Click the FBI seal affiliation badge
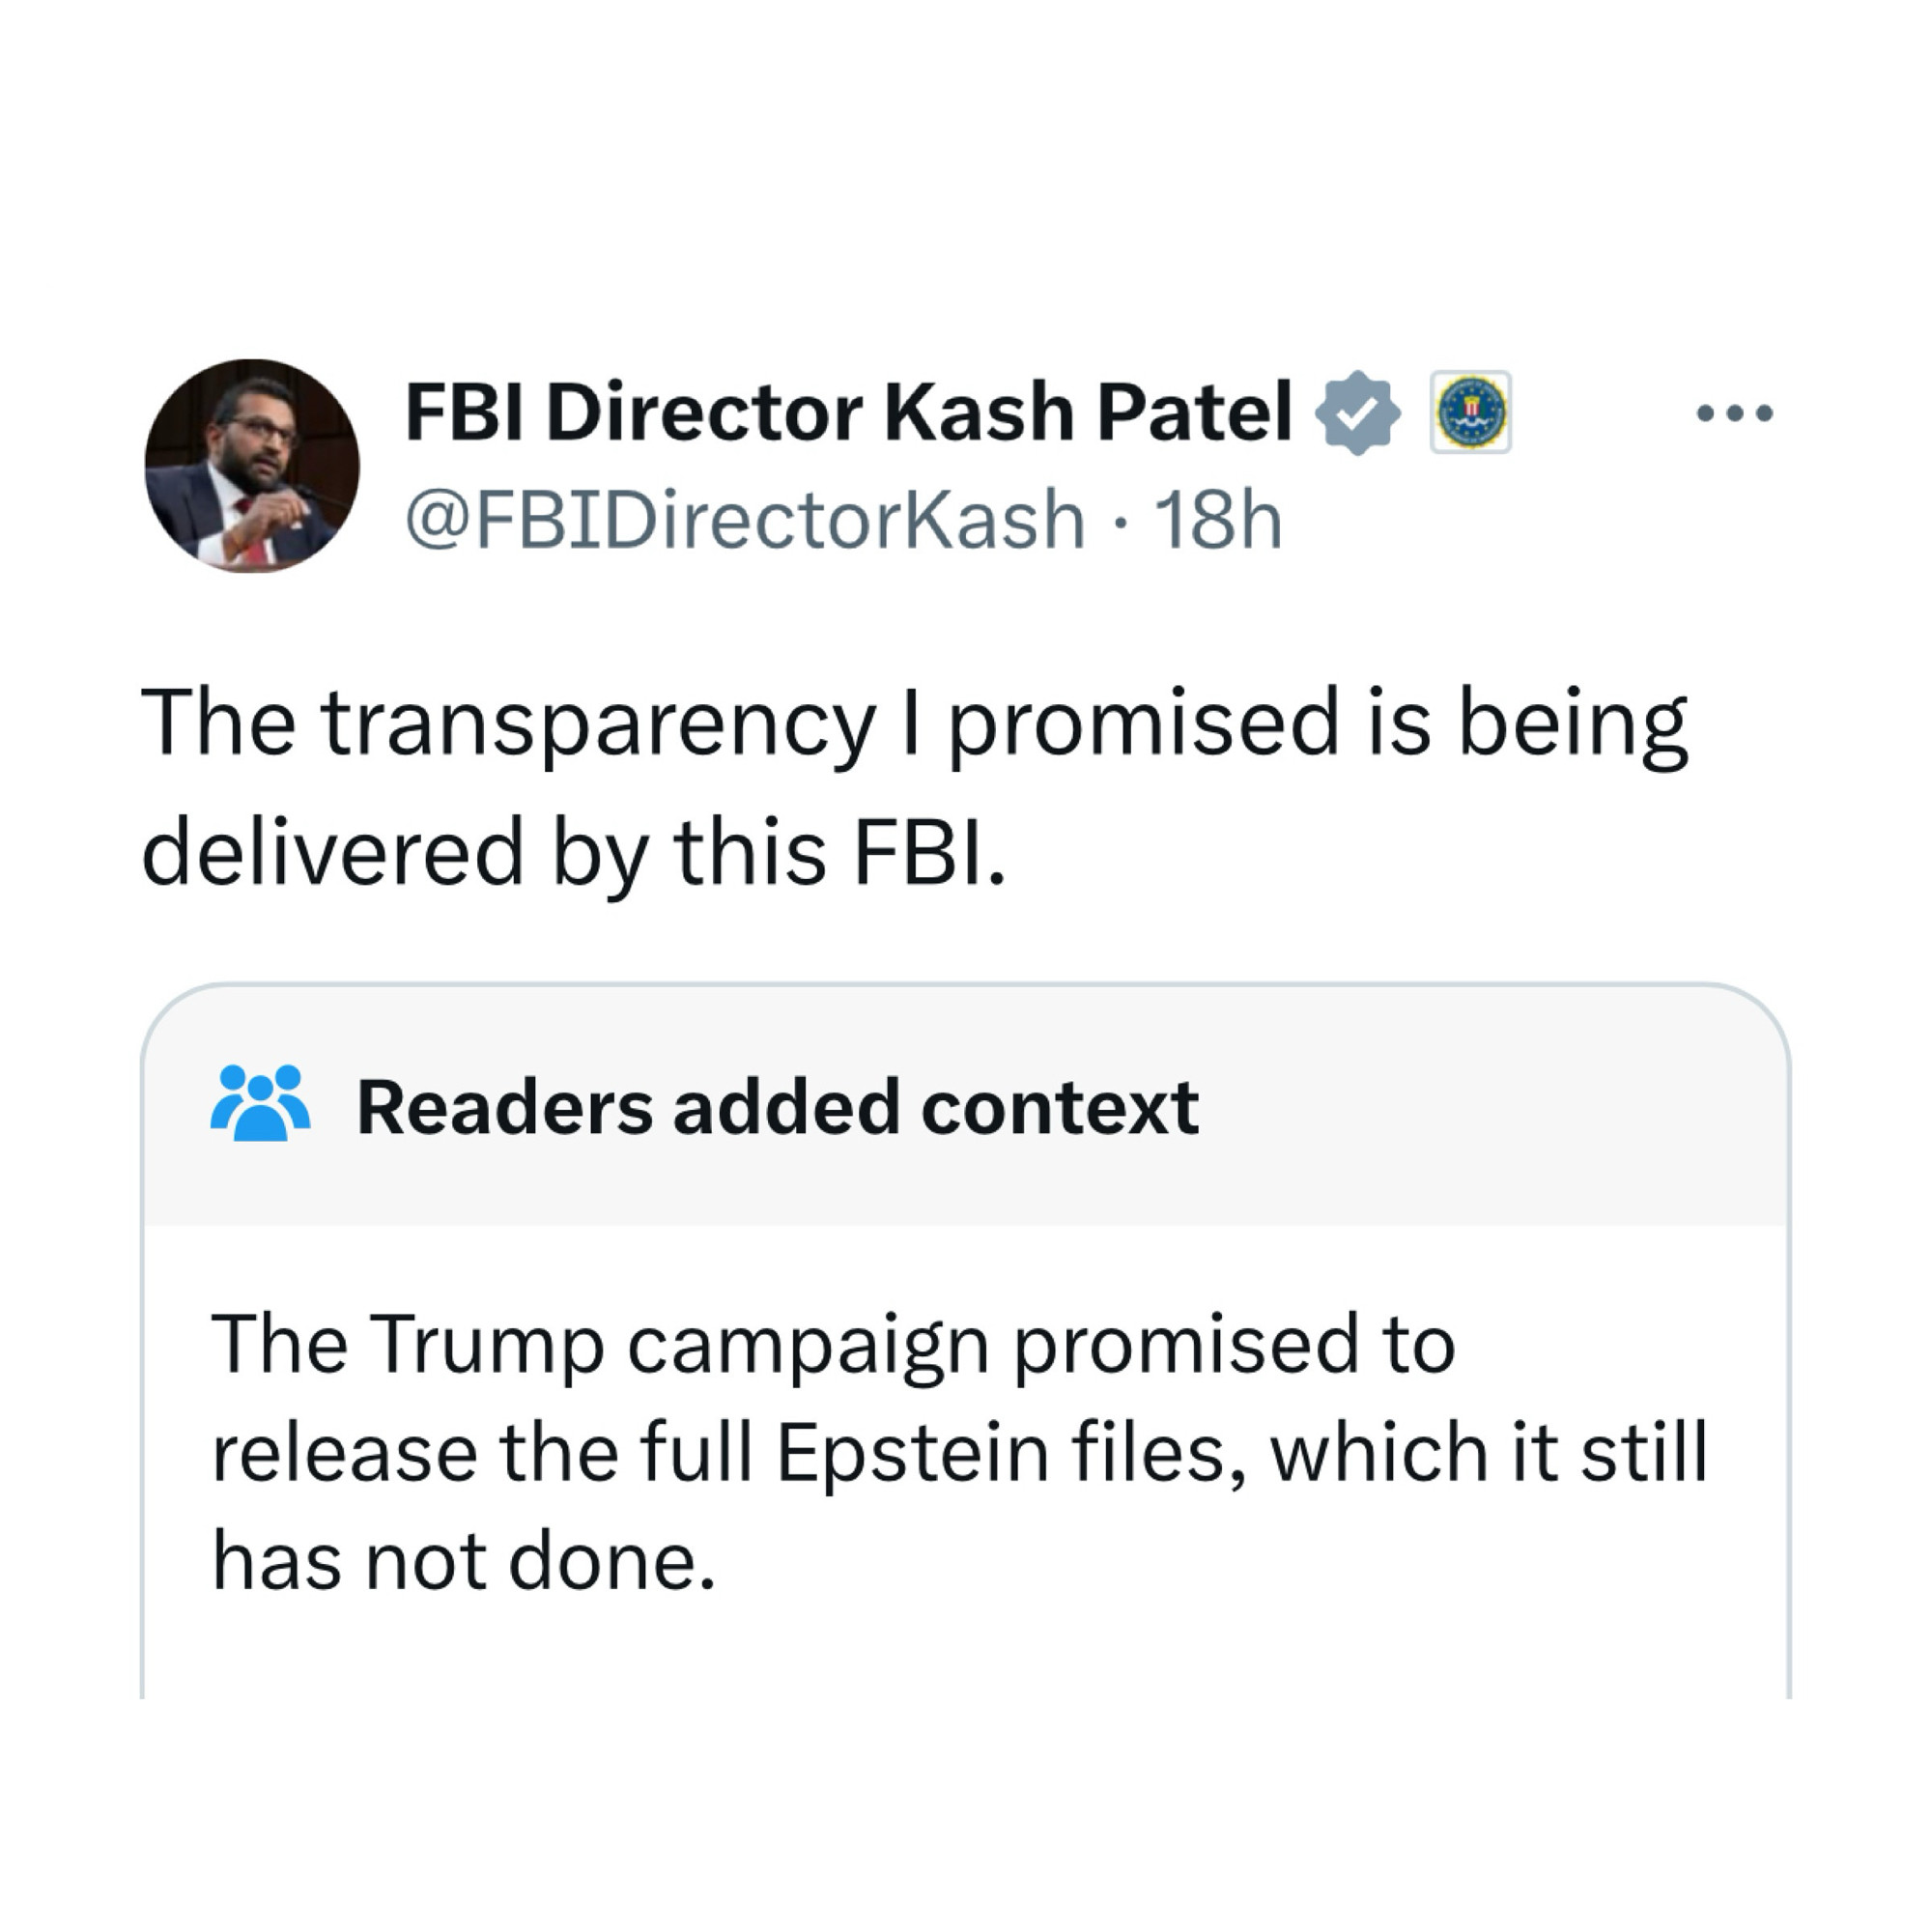This screenshot has width=1932, height=1932. (x=1470, y=413)
